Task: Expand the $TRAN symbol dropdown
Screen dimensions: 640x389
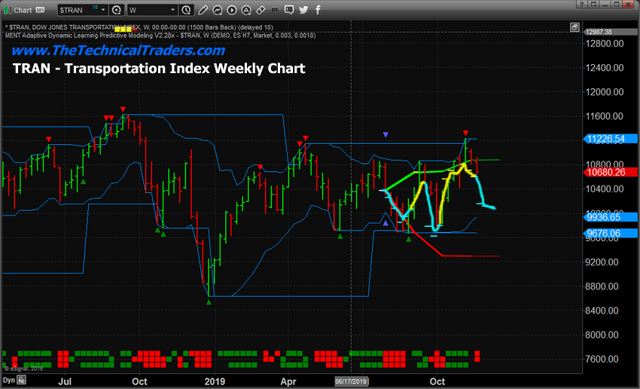Action: [103, 10]
